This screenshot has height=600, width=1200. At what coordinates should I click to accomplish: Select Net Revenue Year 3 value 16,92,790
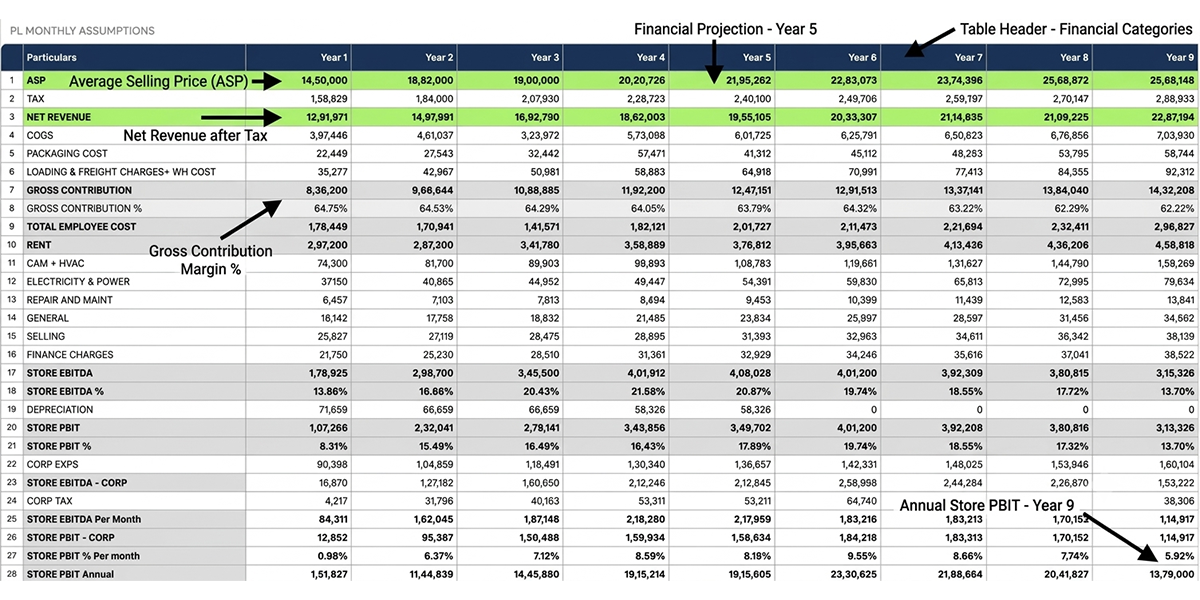[535, 117]
